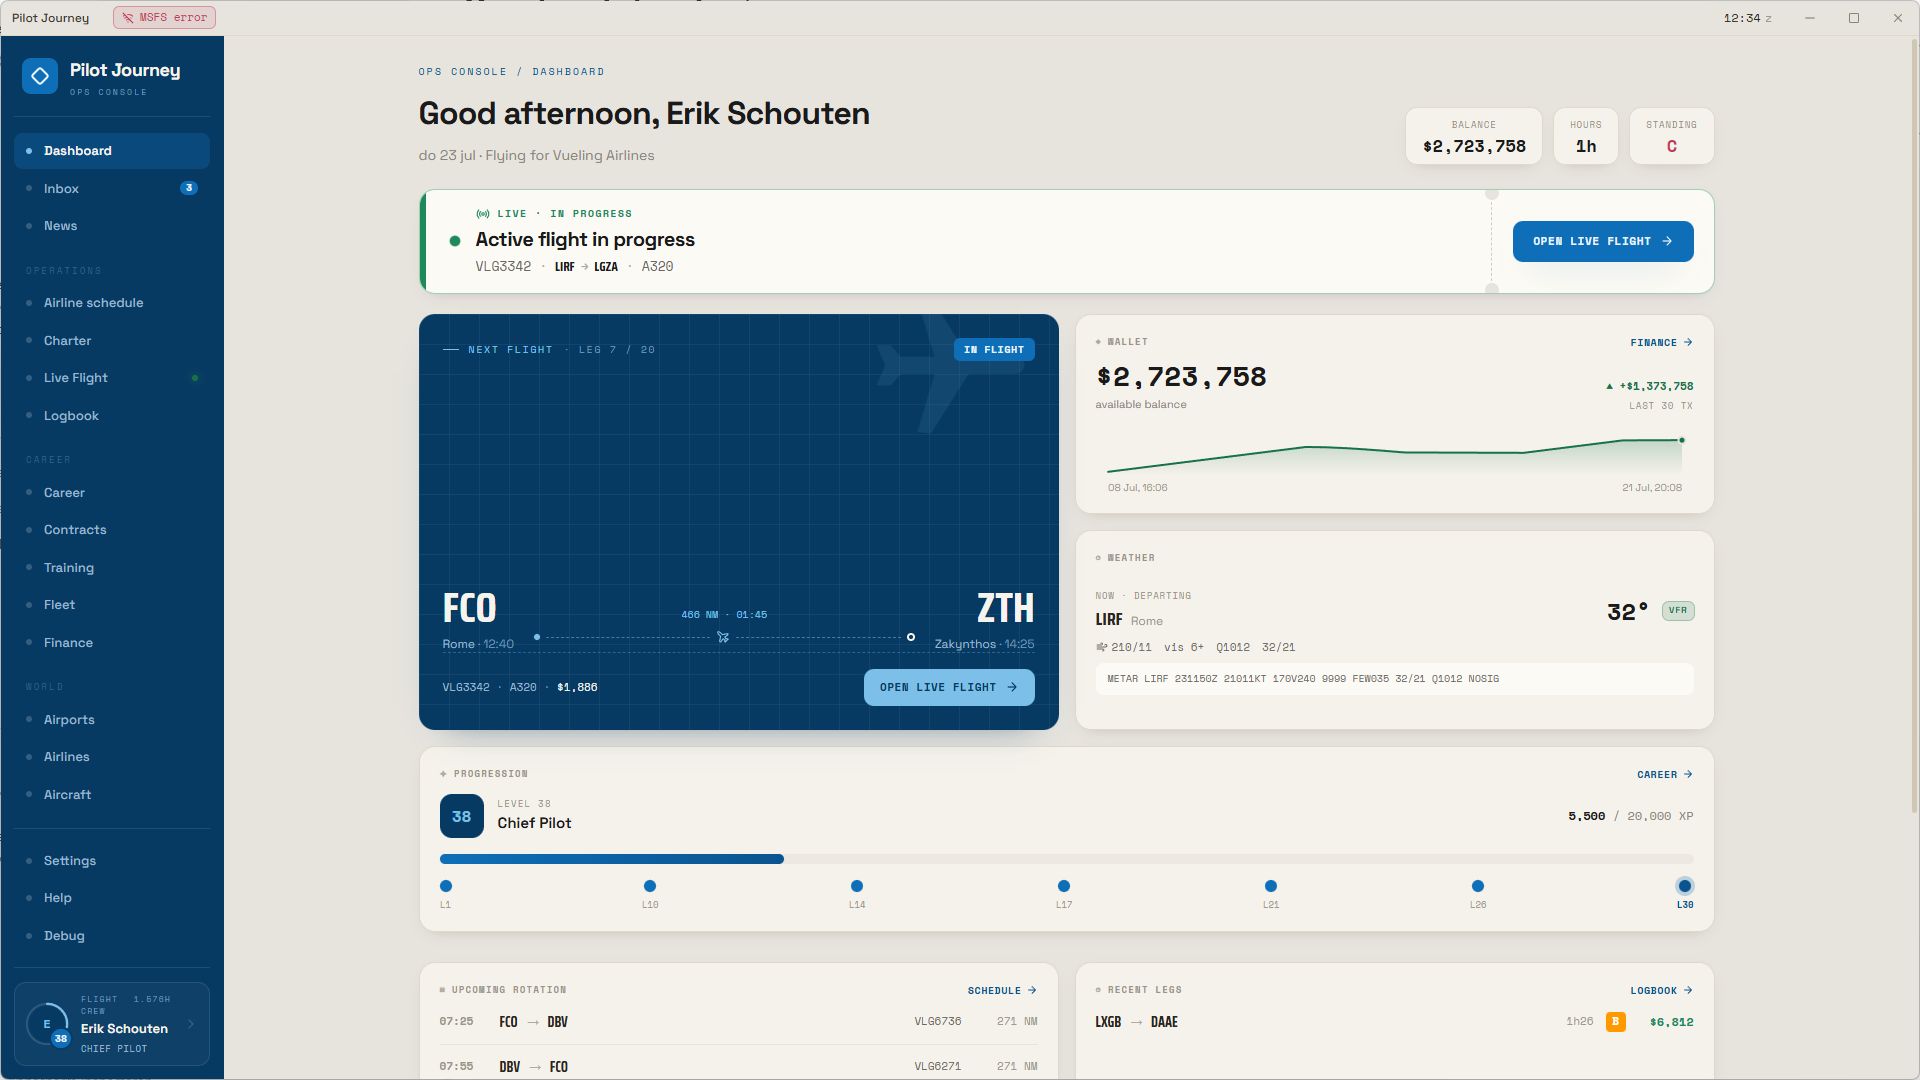The height and width of the screenshot is (1080, 1920).
Task: Click the live broadcast icon beside LIVE label
Action: tap(483, 214)
